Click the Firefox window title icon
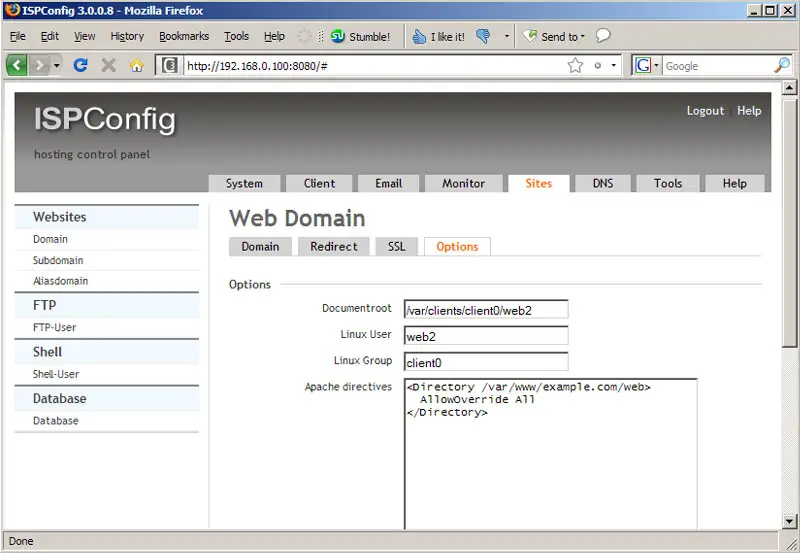Viewport: 800px width, 553px height. [12, 10]
